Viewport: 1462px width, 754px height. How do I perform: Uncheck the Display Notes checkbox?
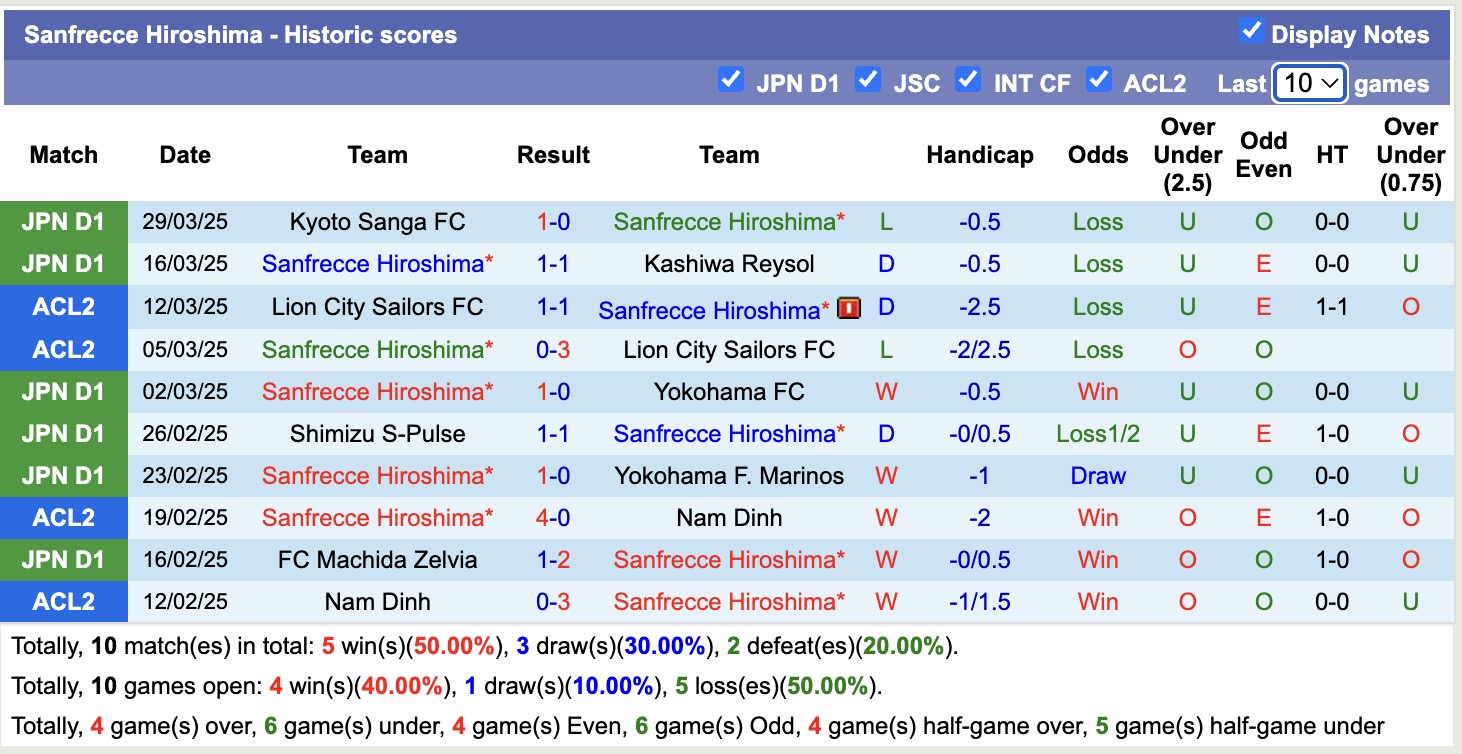tap(1251, 31)
